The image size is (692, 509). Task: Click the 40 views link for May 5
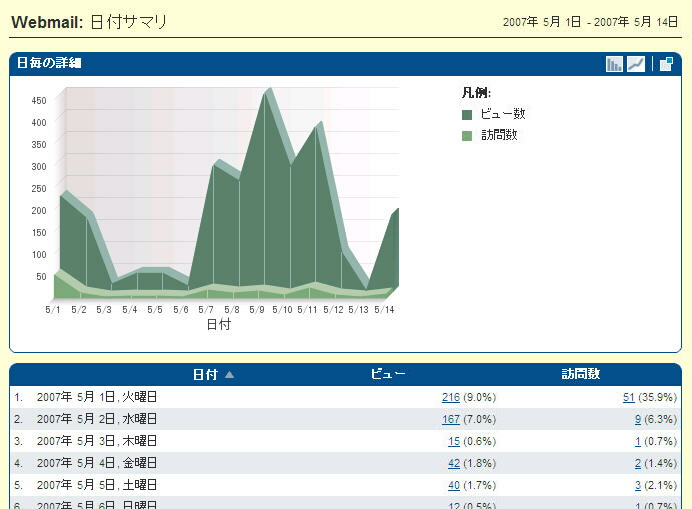(x=453, y=485)
